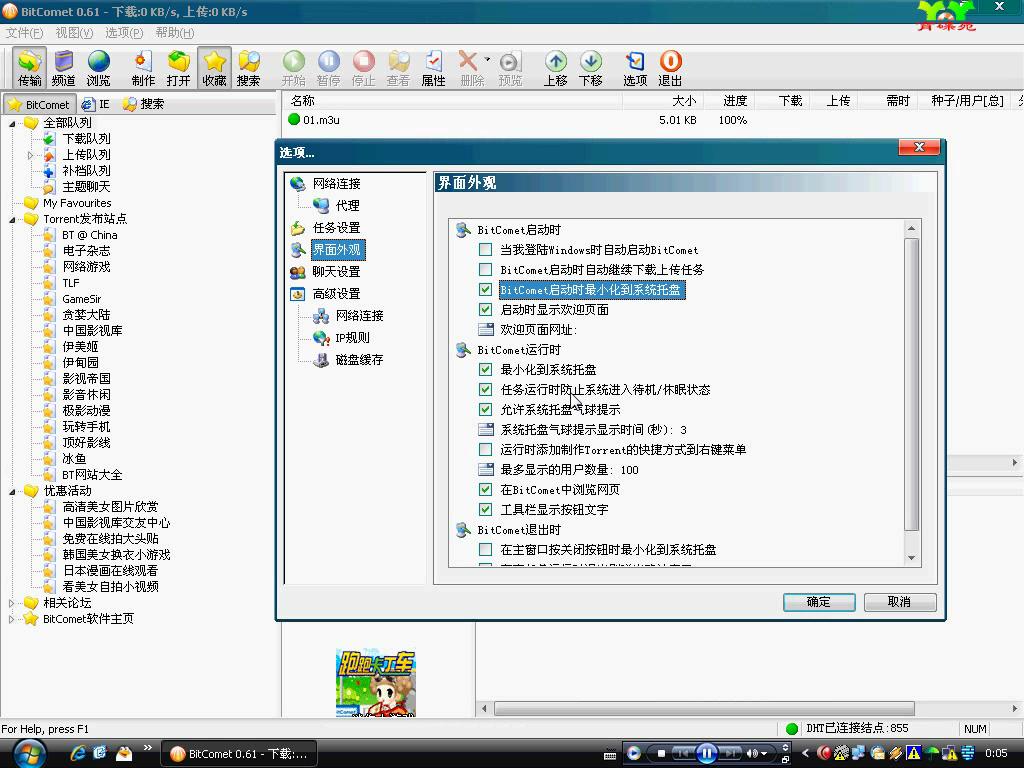Image resolution: width=1024 pixels, height=768 pixels.
Task: Select 网络连接 at top of options tree
Action: coord(336,184)
